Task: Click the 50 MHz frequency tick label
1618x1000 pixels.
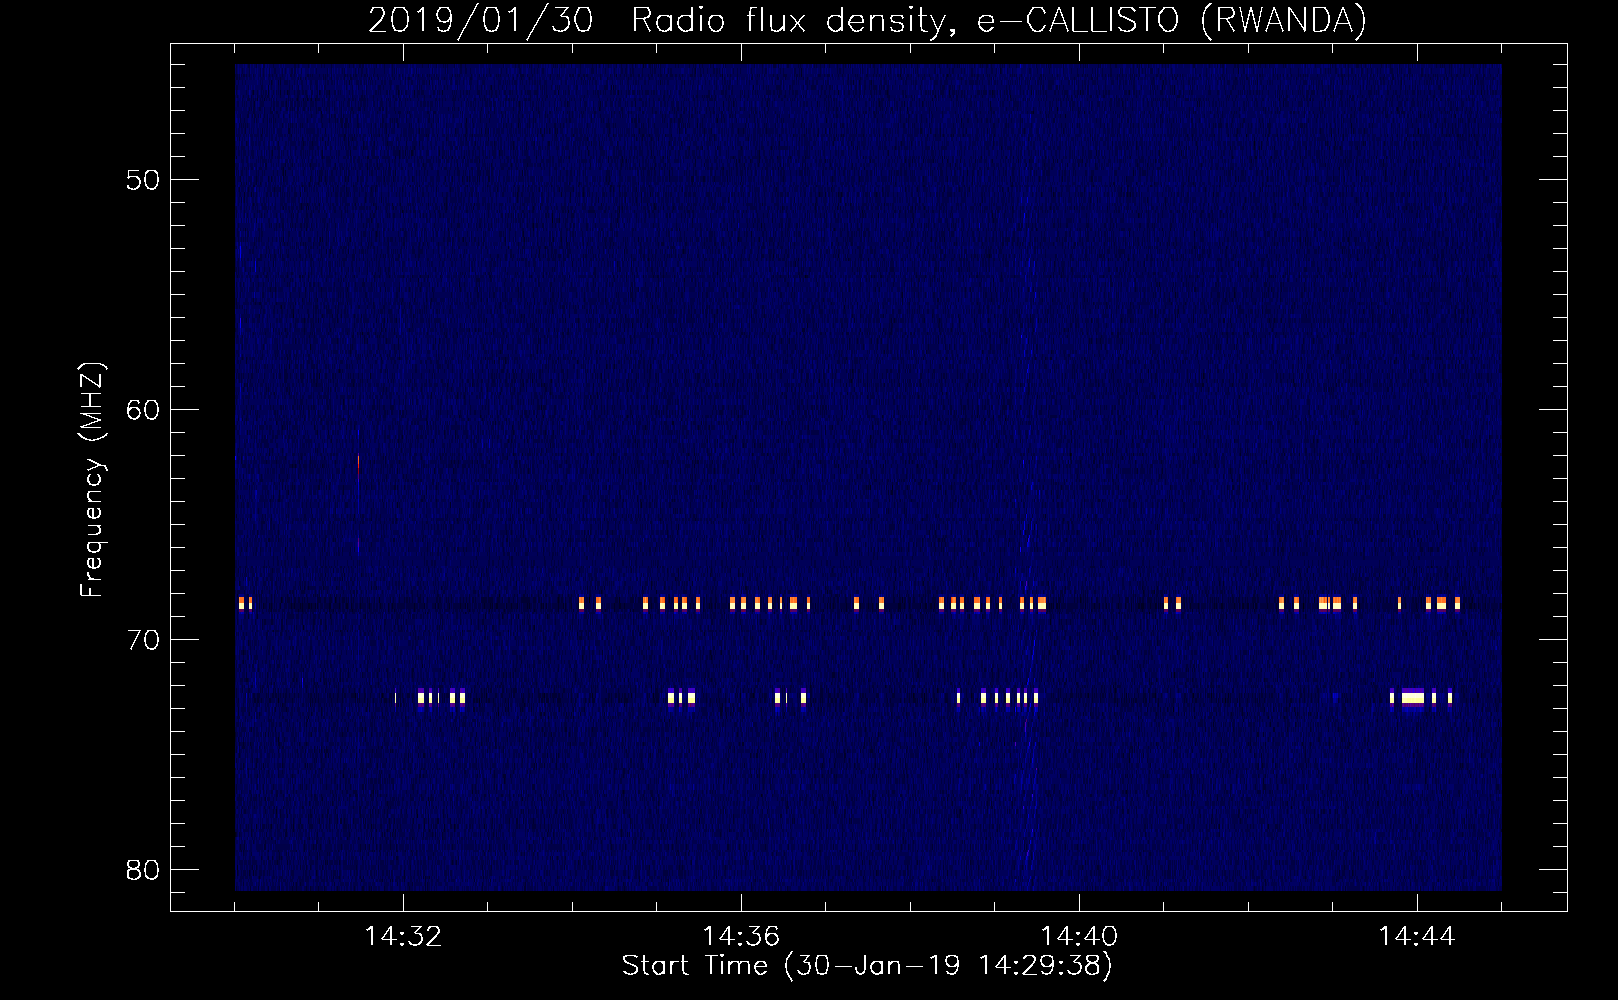Action: 143,180
